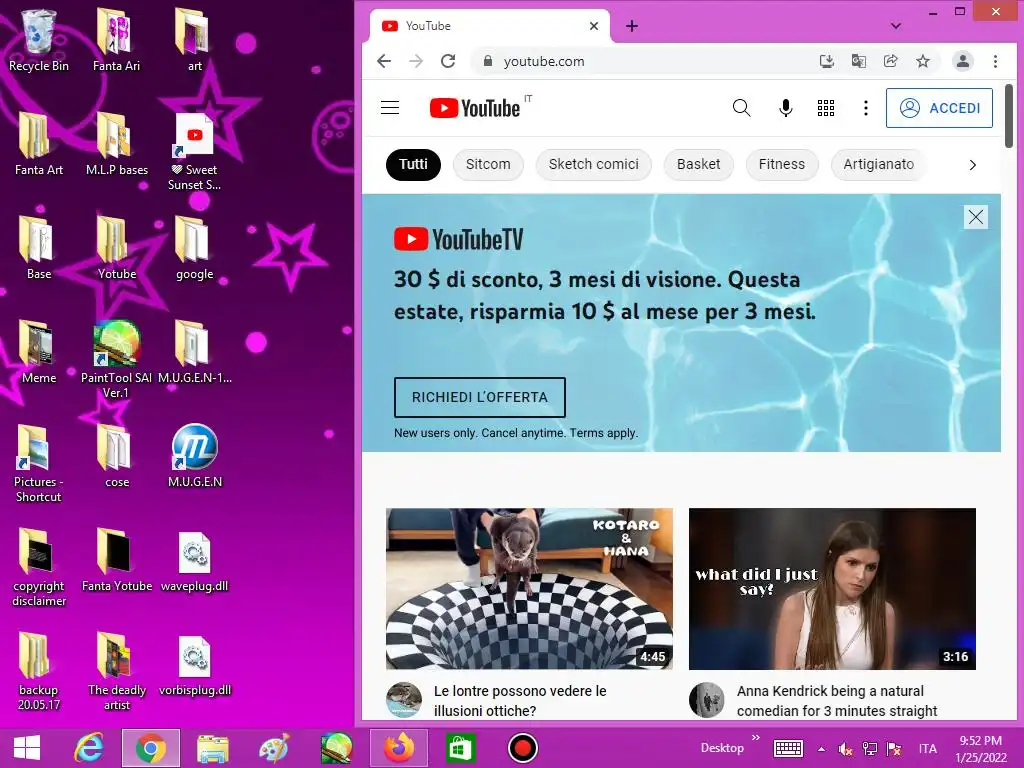The width and height of the screenshot is (1024, 768).
Task: Close the YouTube browser tab
Action: pyautogui.click(x=594, y=26)
